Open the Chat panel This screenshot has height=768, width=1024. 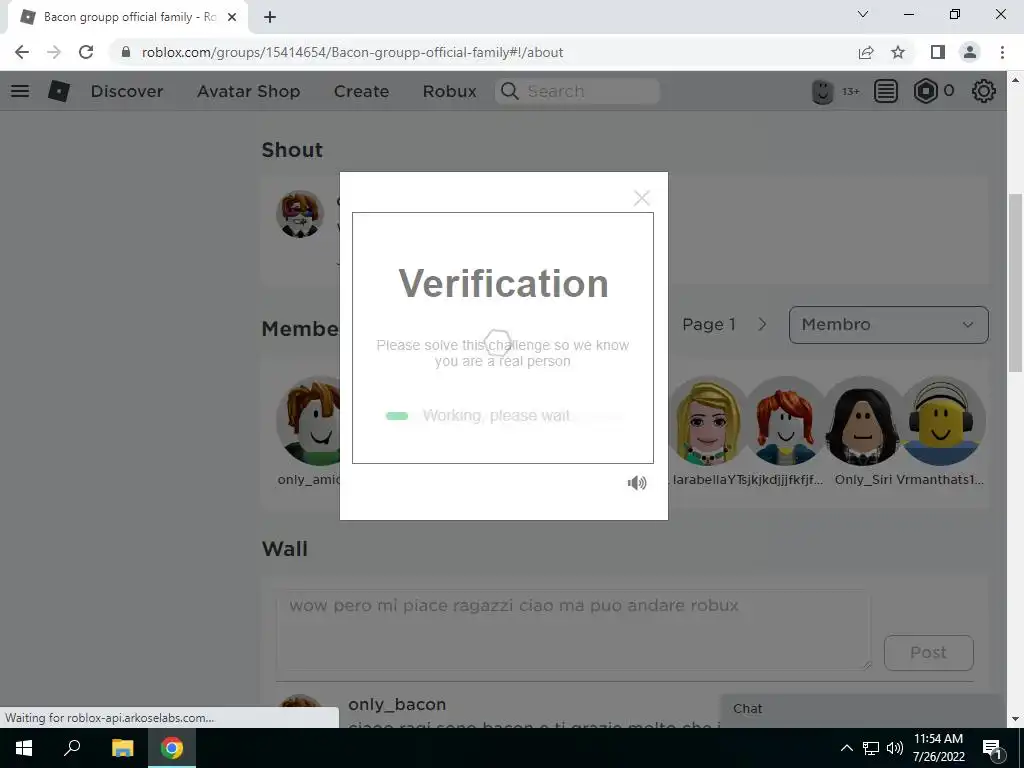(860, 709)
